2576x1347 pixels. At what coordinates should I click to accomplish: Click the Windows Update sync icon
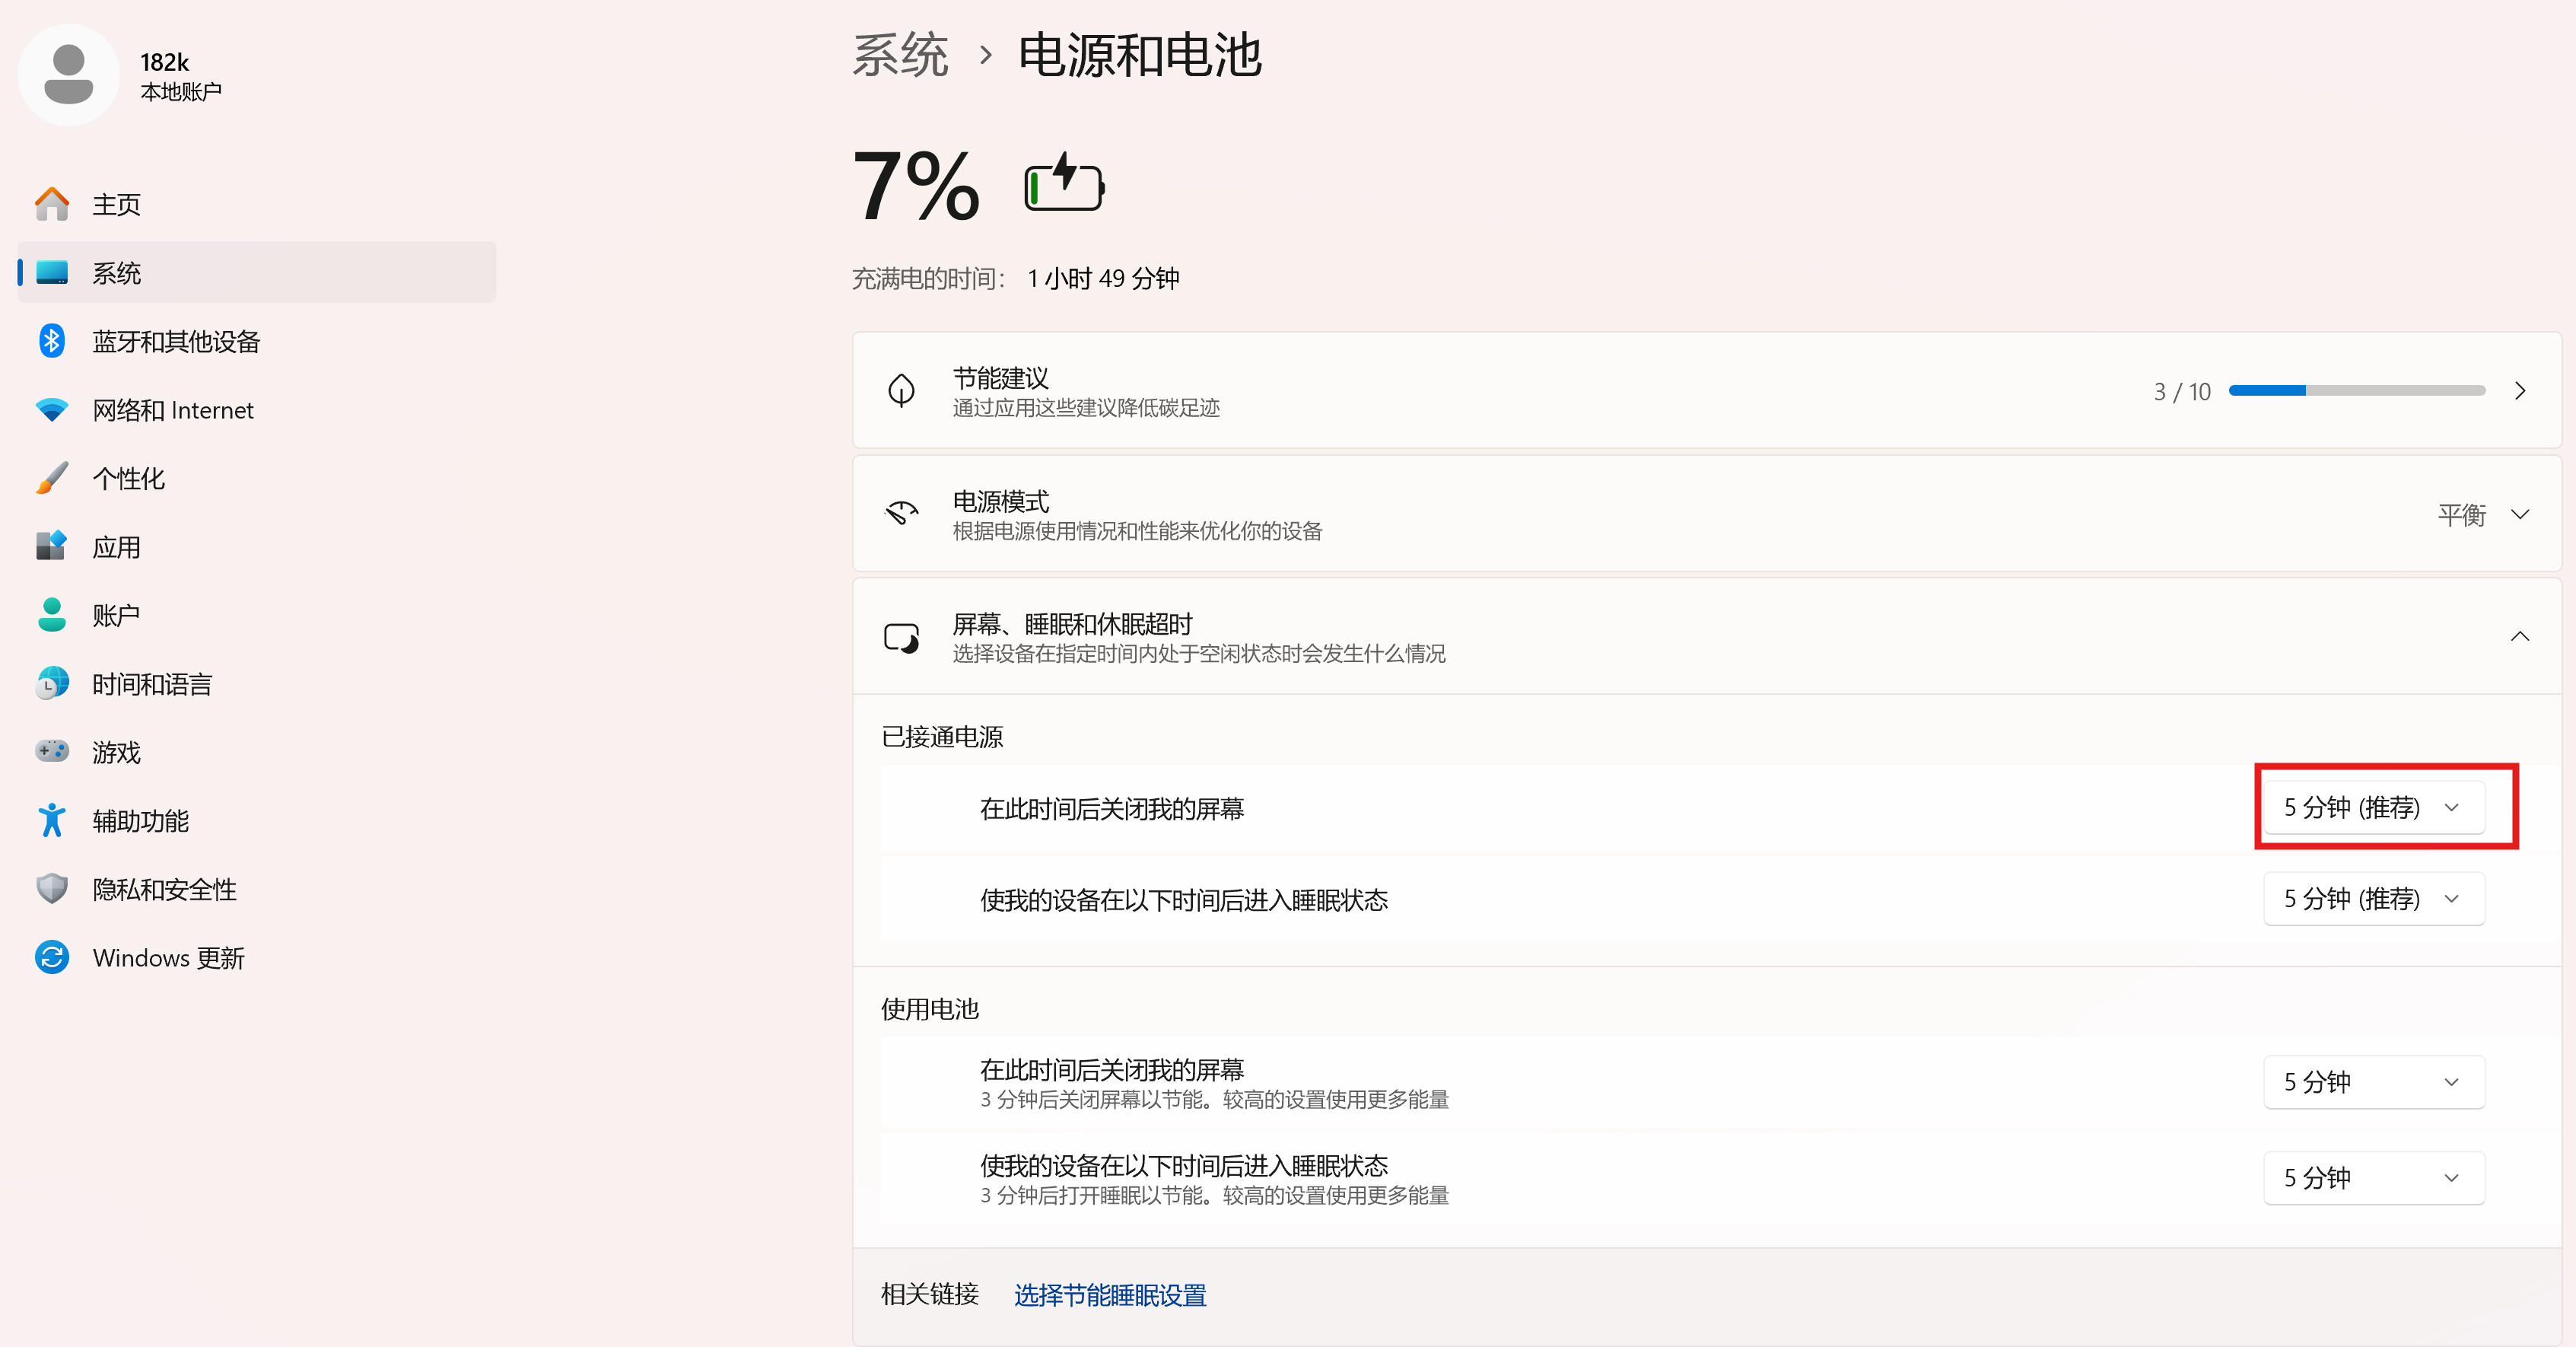[x=52, y=957]
